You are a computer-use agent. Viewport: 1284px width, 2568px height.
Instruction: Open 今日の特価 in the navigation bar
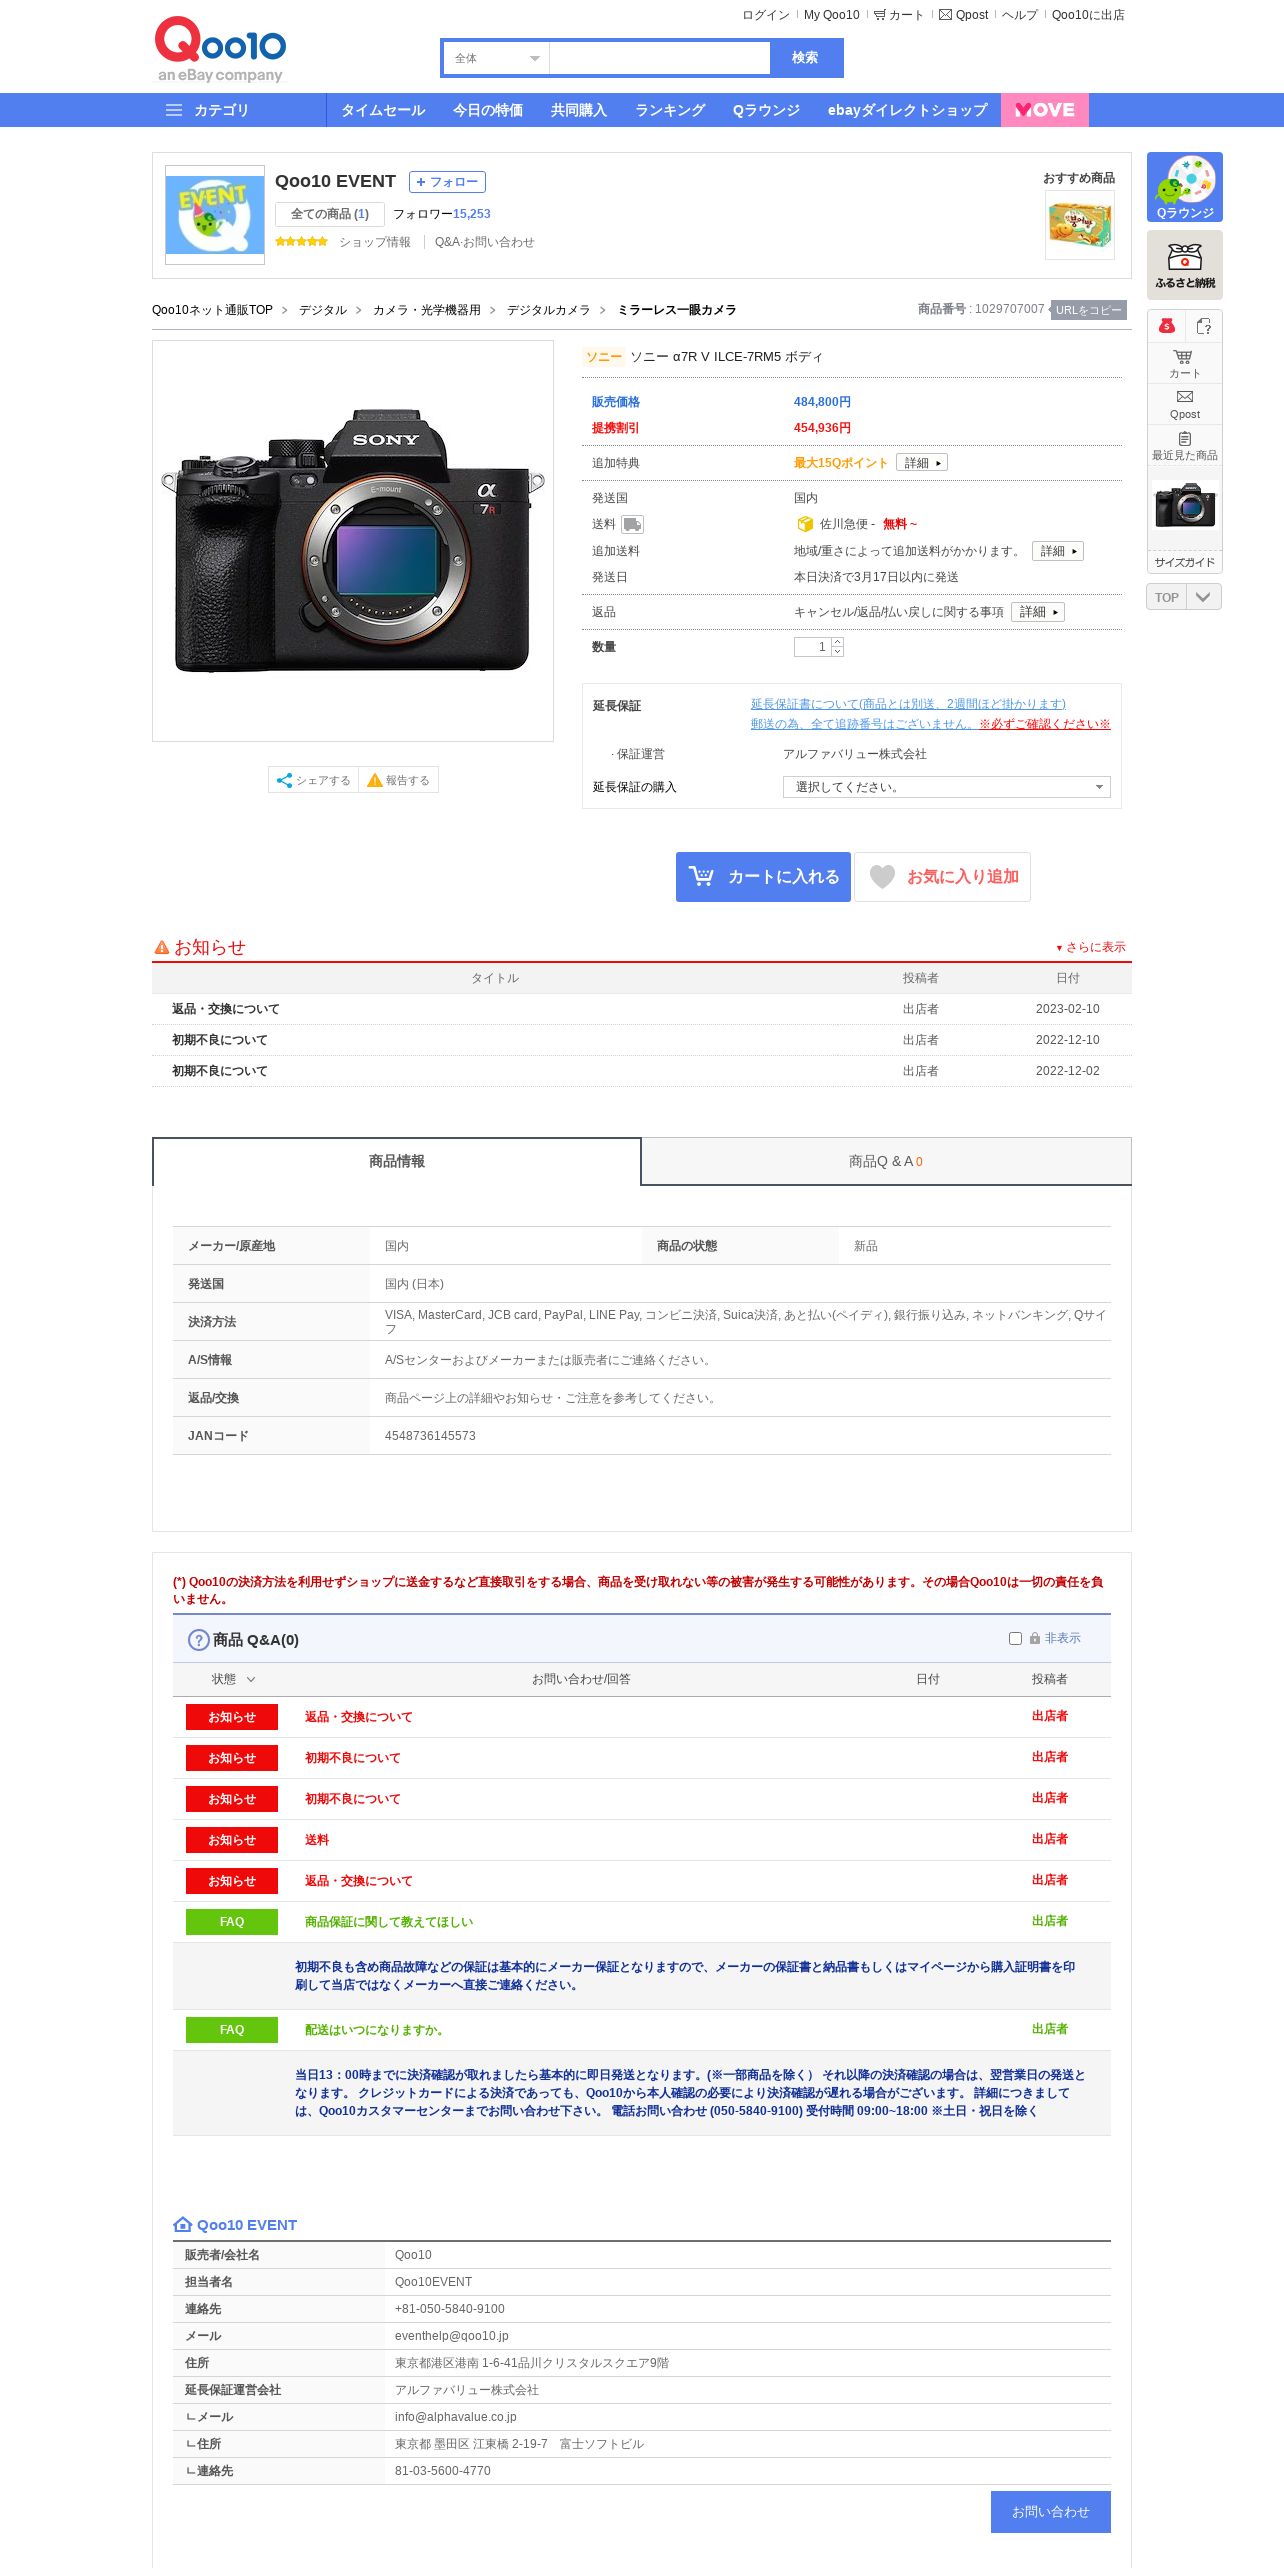click(x=488, y=110)
